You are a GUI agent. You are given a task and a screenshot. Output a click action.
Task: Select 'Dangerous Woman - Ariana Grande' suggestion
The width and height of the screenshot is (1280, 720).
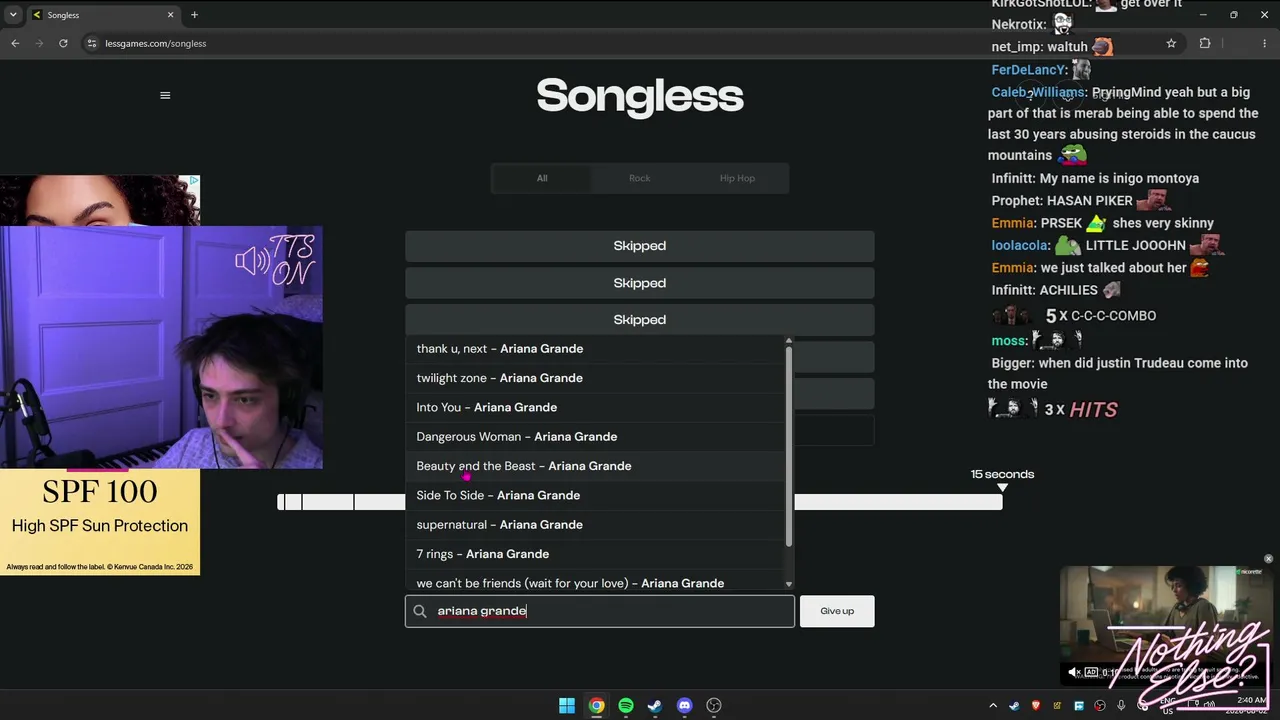(595, 437)
